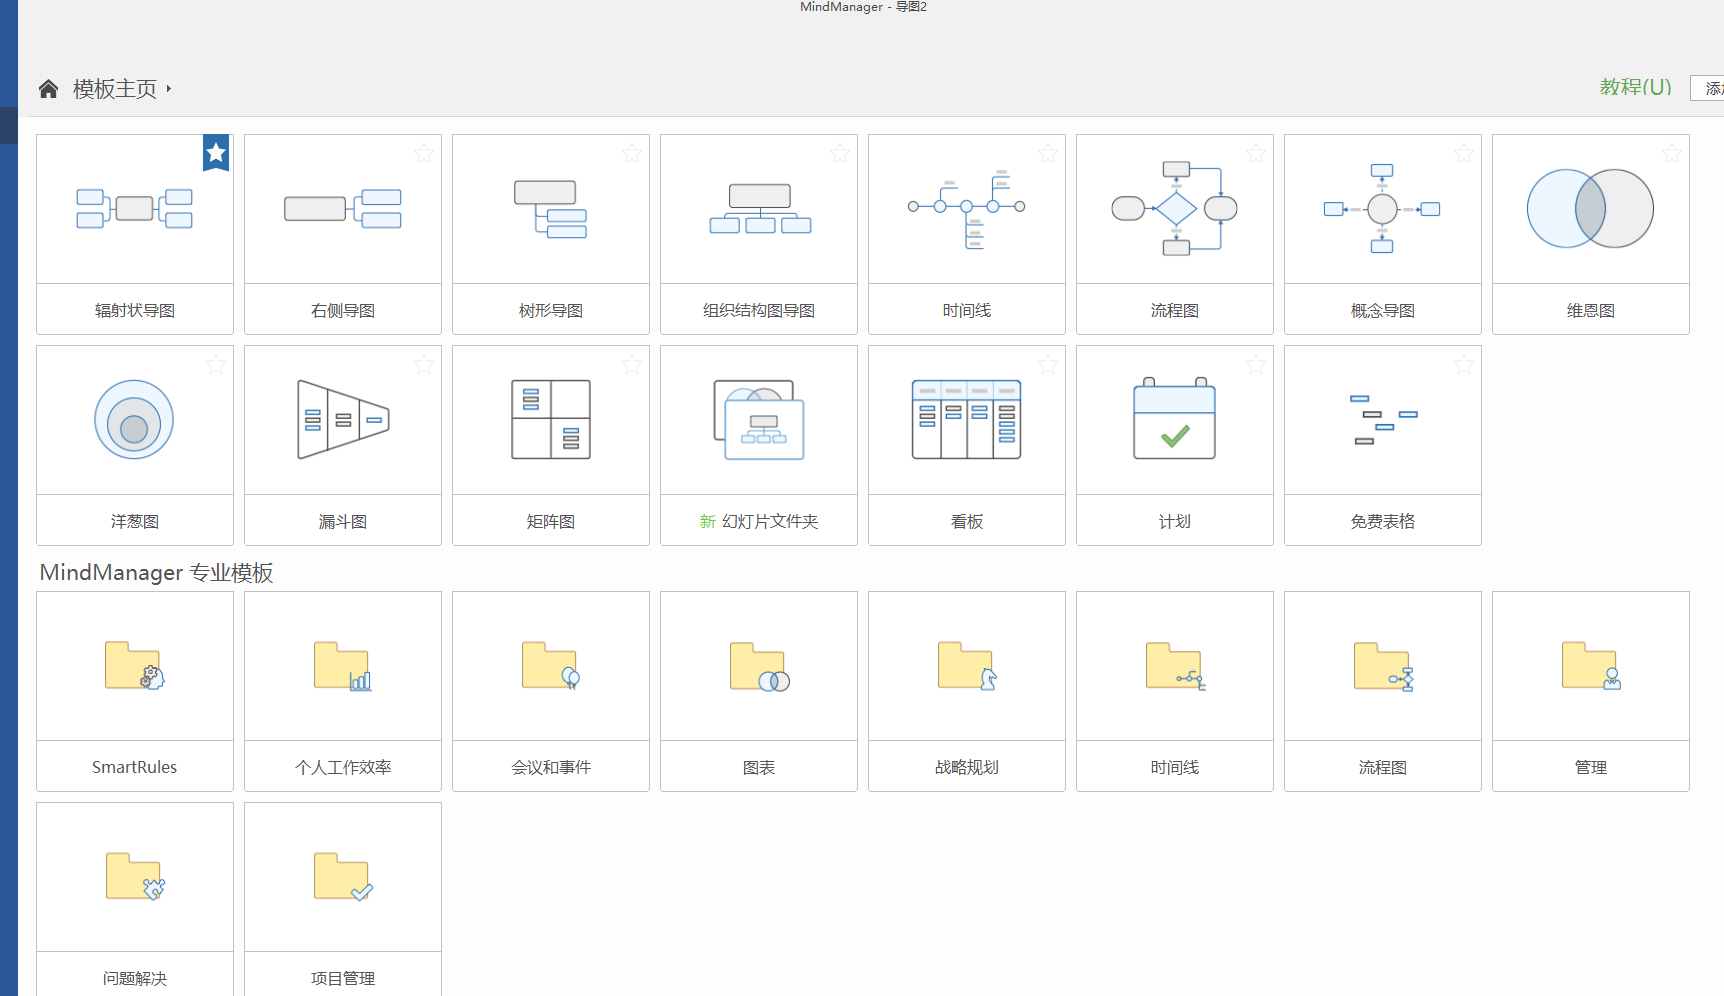This screenshot has width=1724, height=996.
Task: Open the 教程(U) tutorial link
Action: 1636,87
